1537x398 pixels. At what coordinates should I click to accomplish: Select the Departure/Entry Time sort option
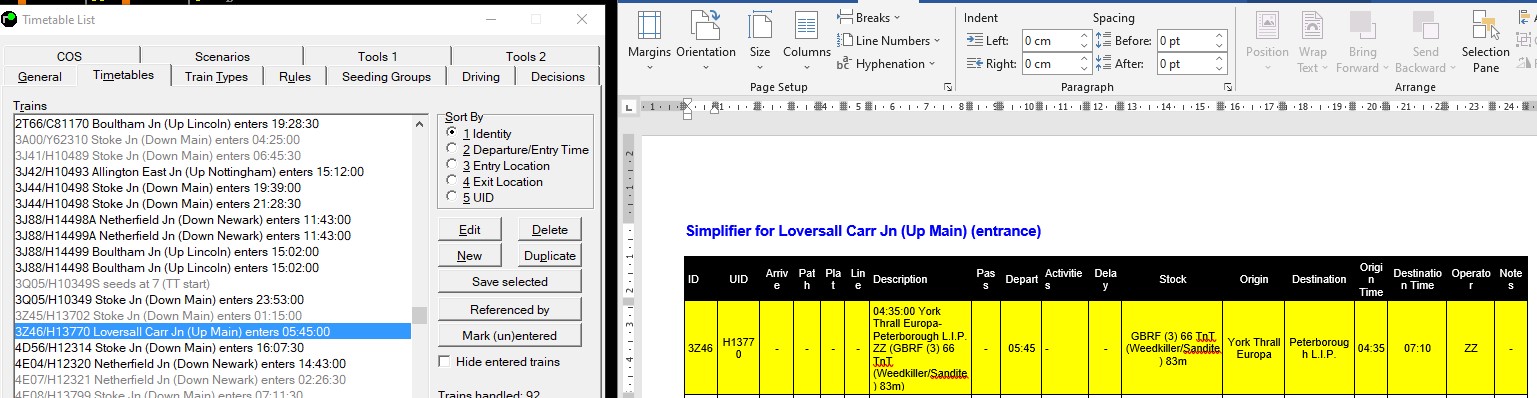(517, 149)
